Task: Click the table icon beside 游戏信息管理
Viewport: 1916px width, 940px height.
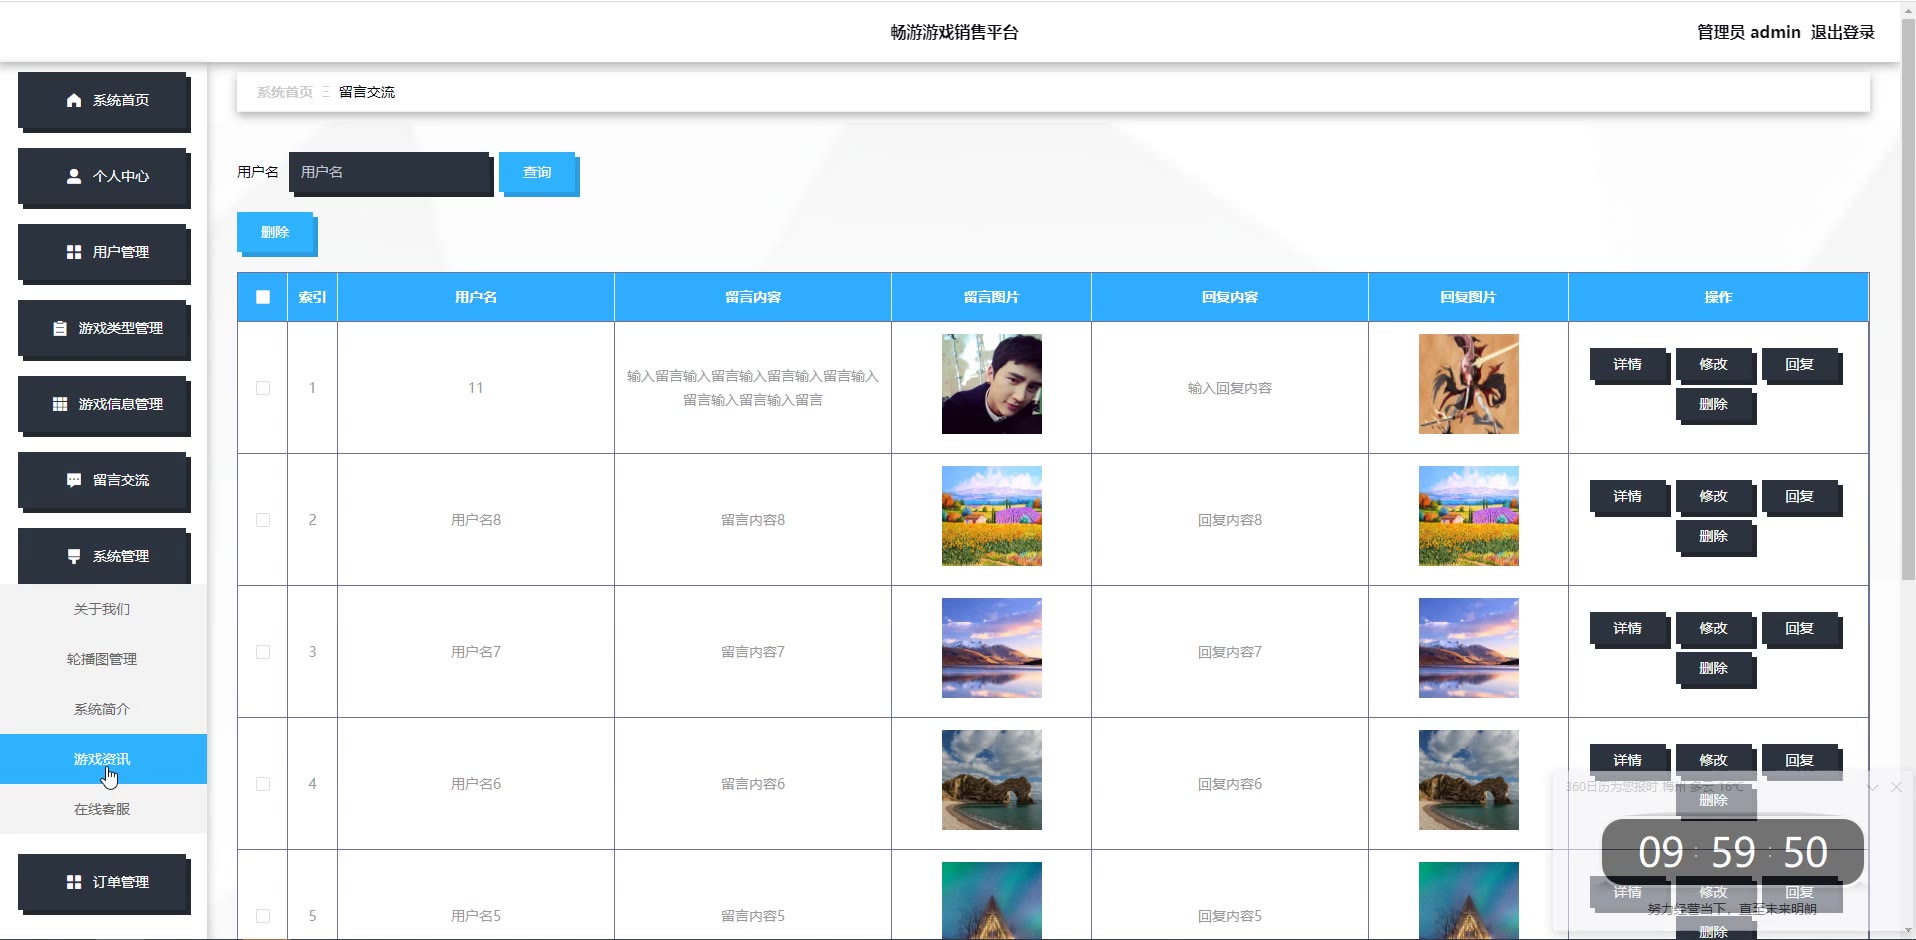Action: pyautogui.click(x=60, y=404)
